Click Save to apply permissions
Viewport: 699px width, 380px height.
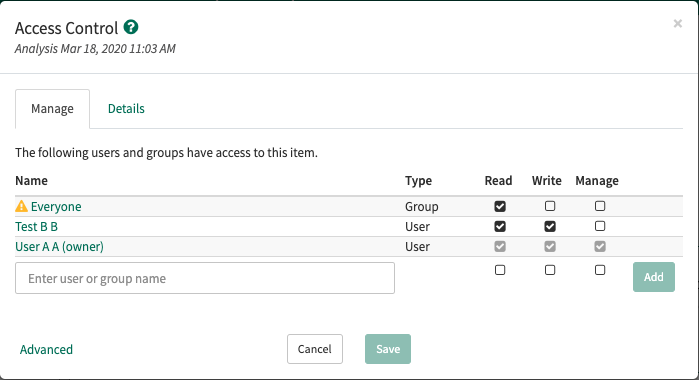pyautogui.click(x=388, y=349)
